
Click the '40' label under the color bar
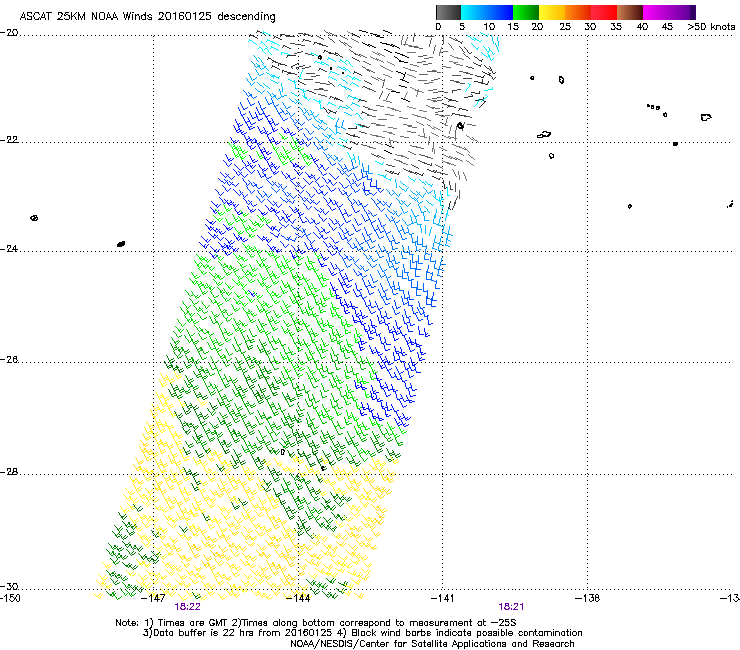tap(642, 27)
